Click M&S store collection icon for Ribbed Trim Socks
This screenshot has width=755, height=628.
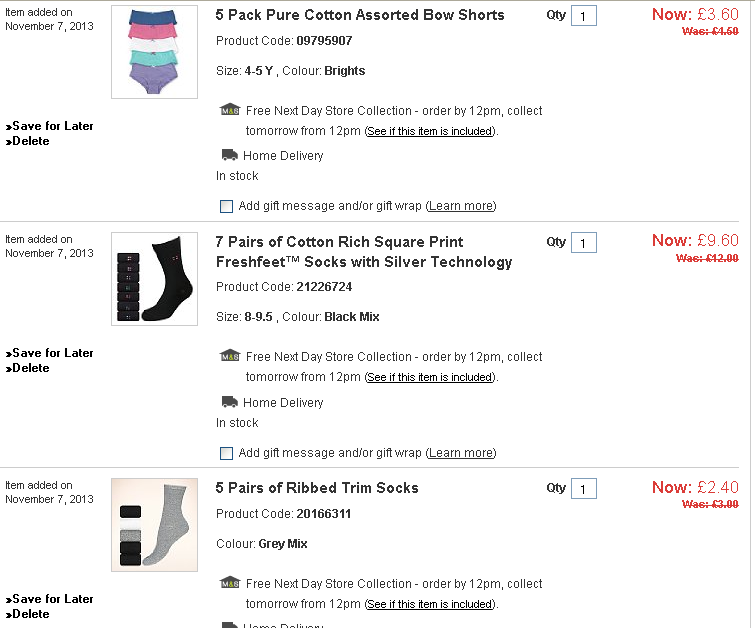[229, 583]
